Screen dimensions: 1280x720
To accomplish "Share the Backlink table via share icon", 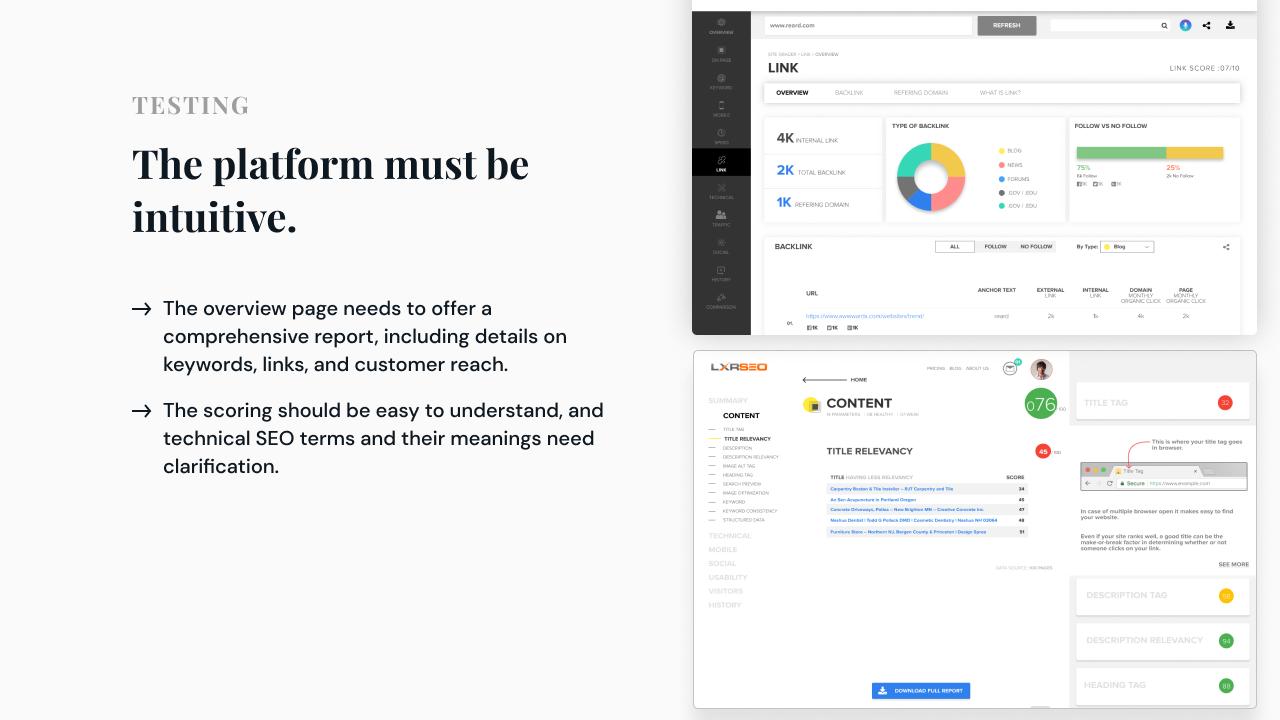I will click(x=1227, y=247).
